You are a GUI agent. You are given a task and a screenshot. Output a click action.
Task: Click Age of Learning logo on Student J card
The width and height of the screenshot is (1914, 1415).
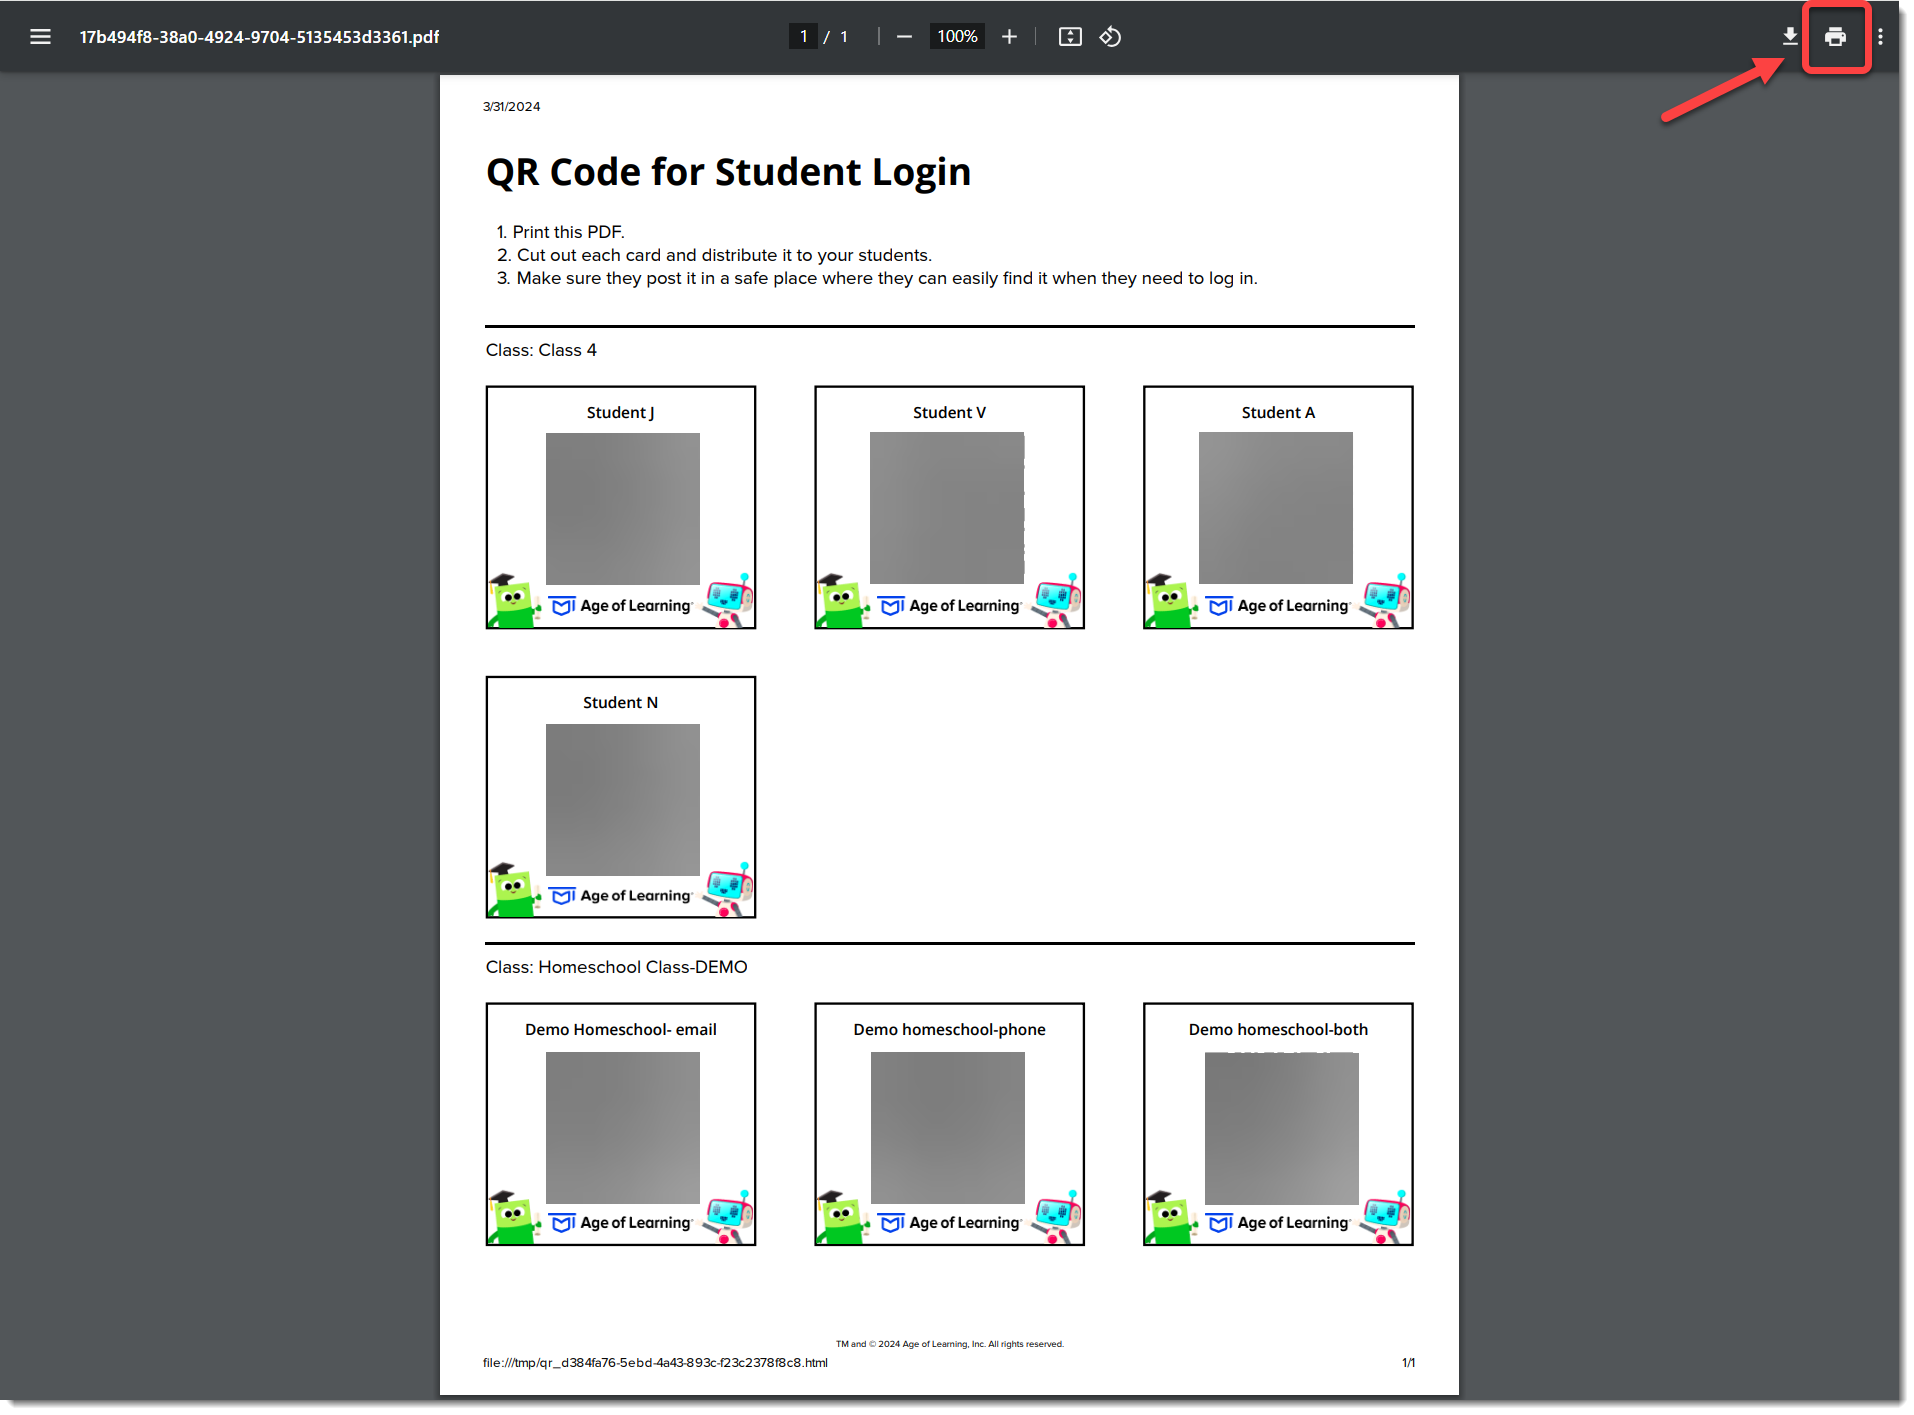pos(621,606)
